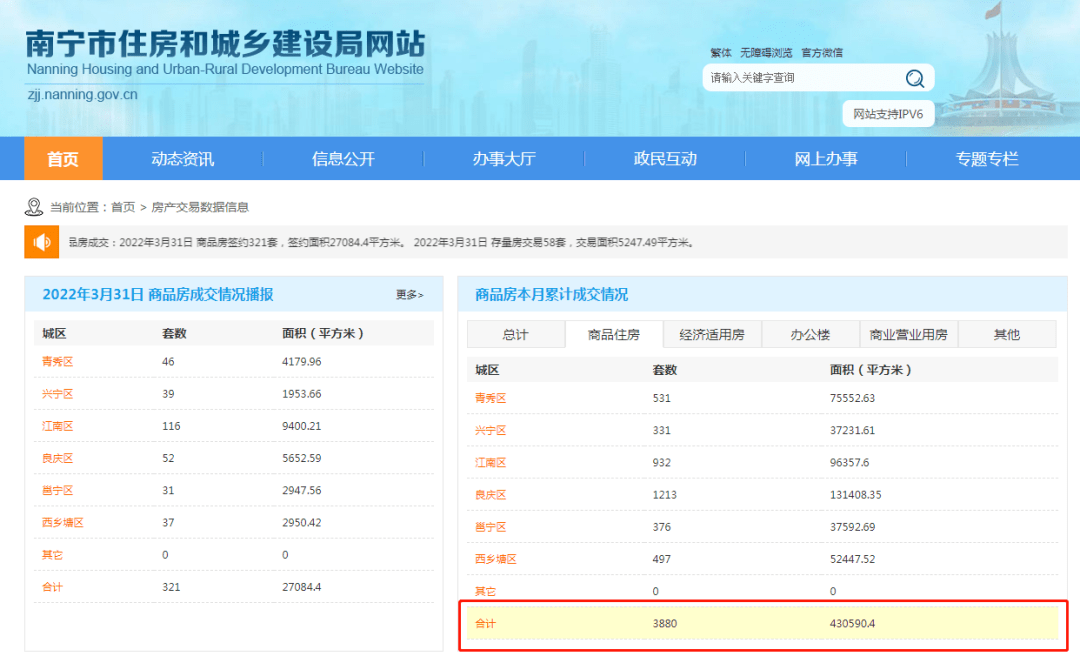Select the 商品住房 tab
The height and width of the screenshot is (663, 1080).
click(x=614, y=335)
